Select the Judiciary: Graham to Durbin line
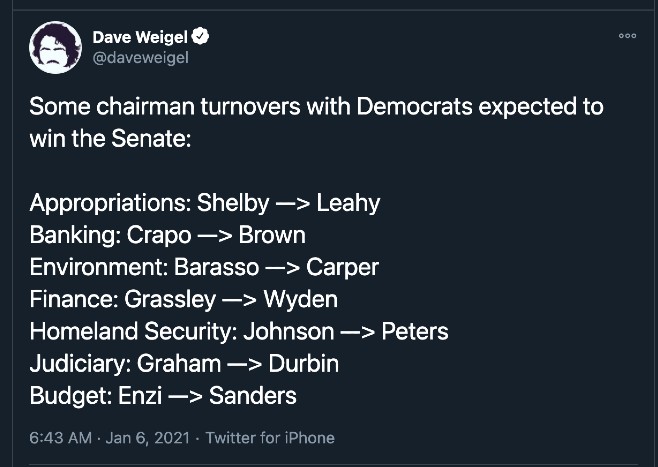Screen dimensions: 658x467 [x=184, y=364]
